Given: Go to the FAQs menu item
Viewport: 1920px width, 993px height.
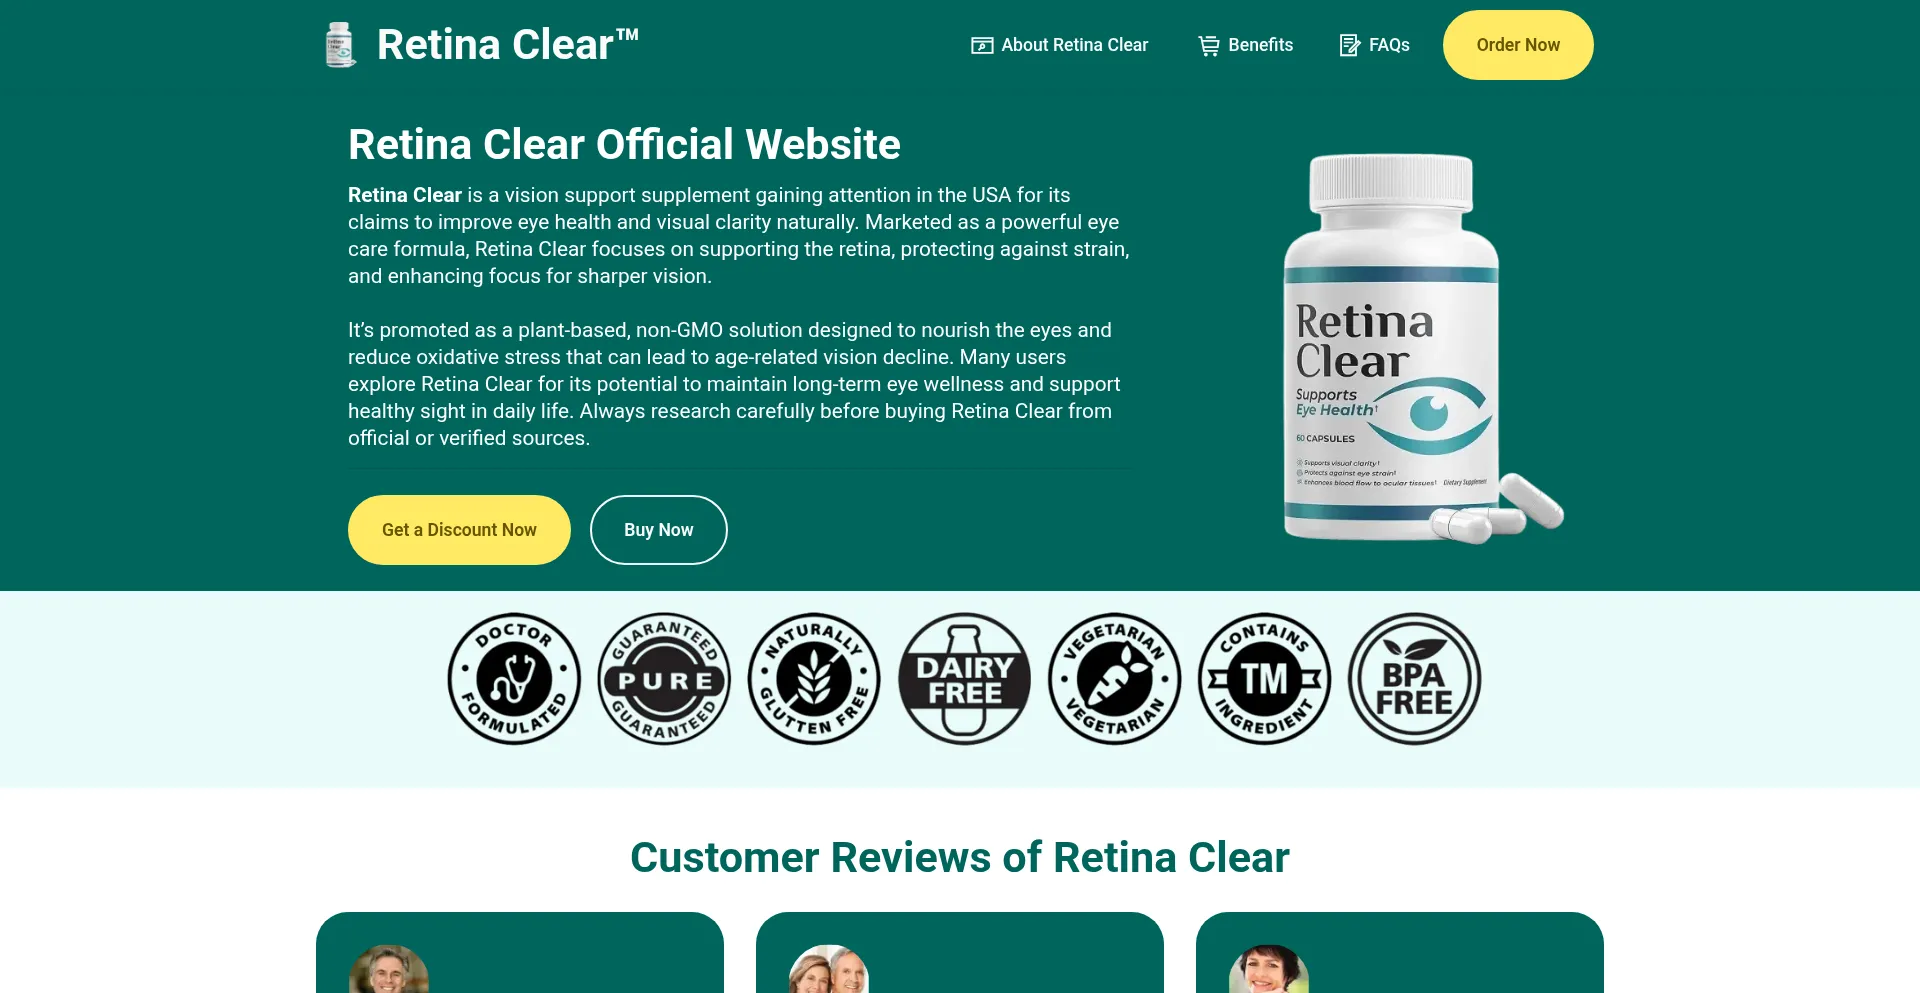Looking at the screenshot, I should pos(1374,45).
